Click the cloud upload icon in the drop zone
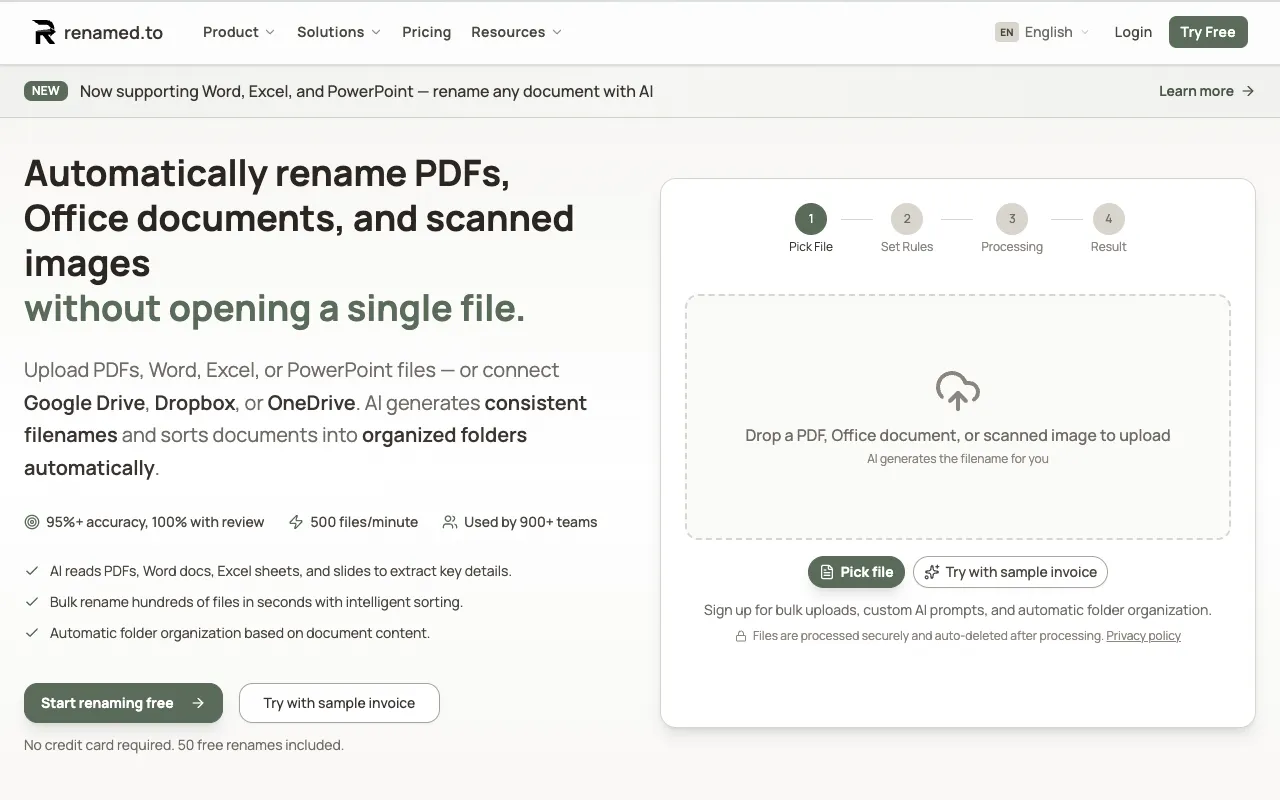 (x=957, y=391)
